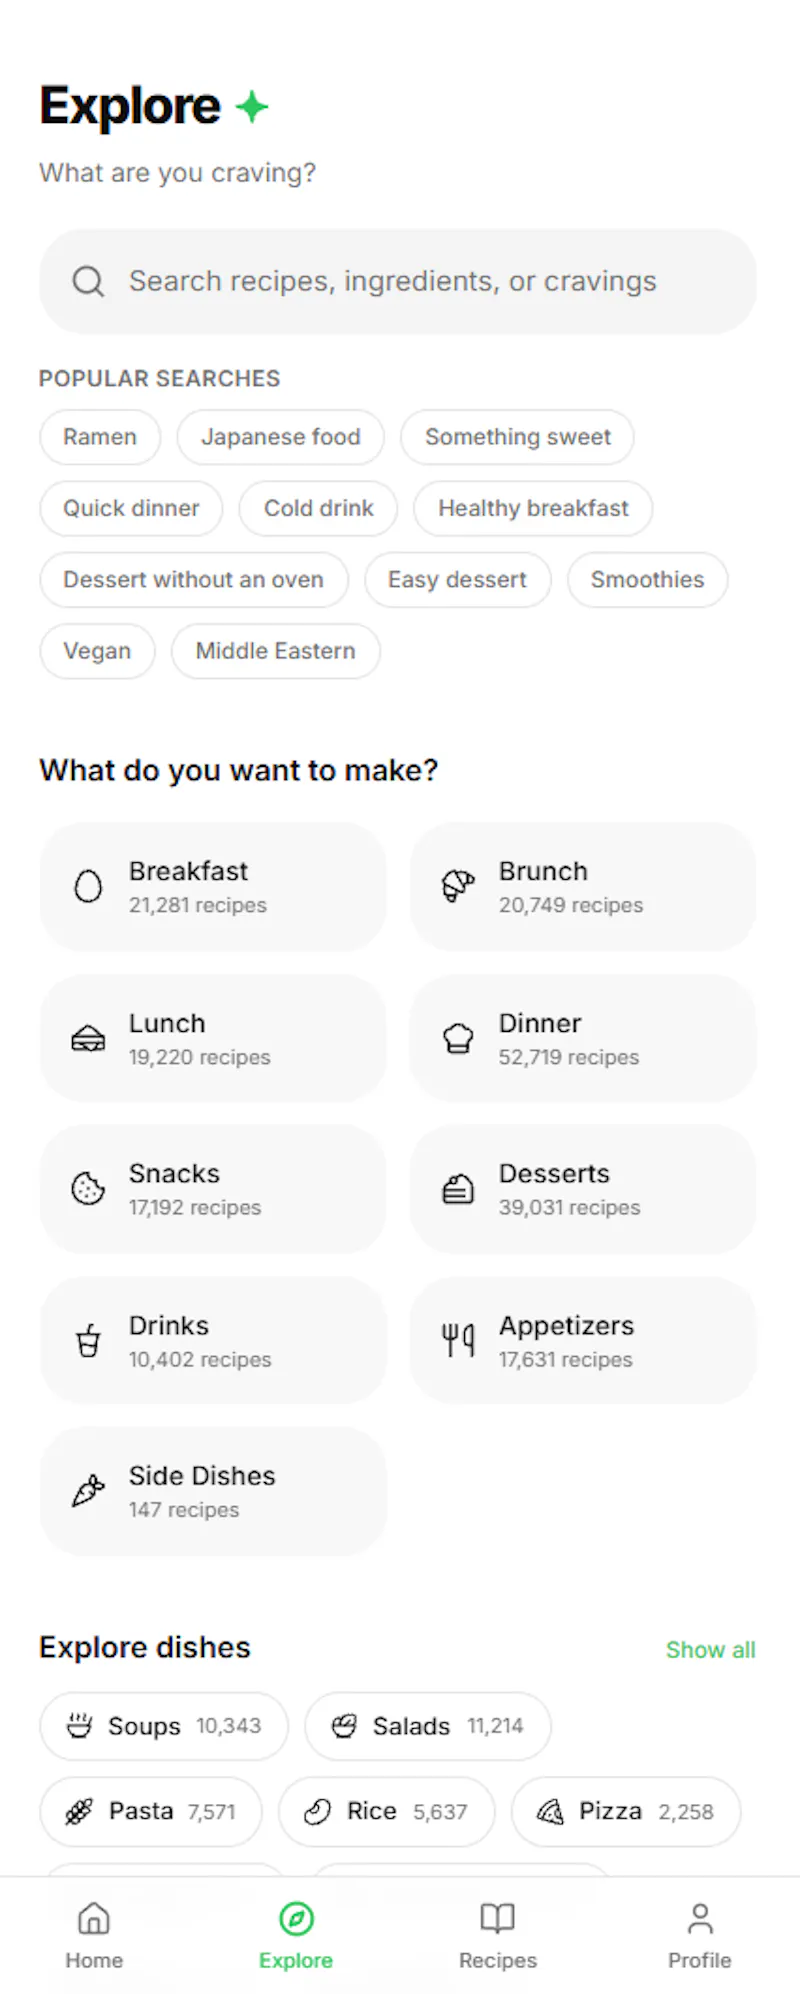Tap the egg icon for Breakfast

[88, 886]
